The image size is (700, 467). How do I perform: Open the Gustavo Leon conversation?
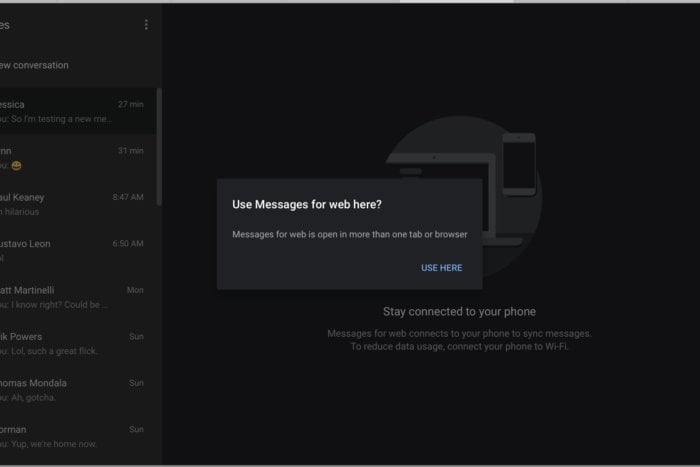coord(78,250)
